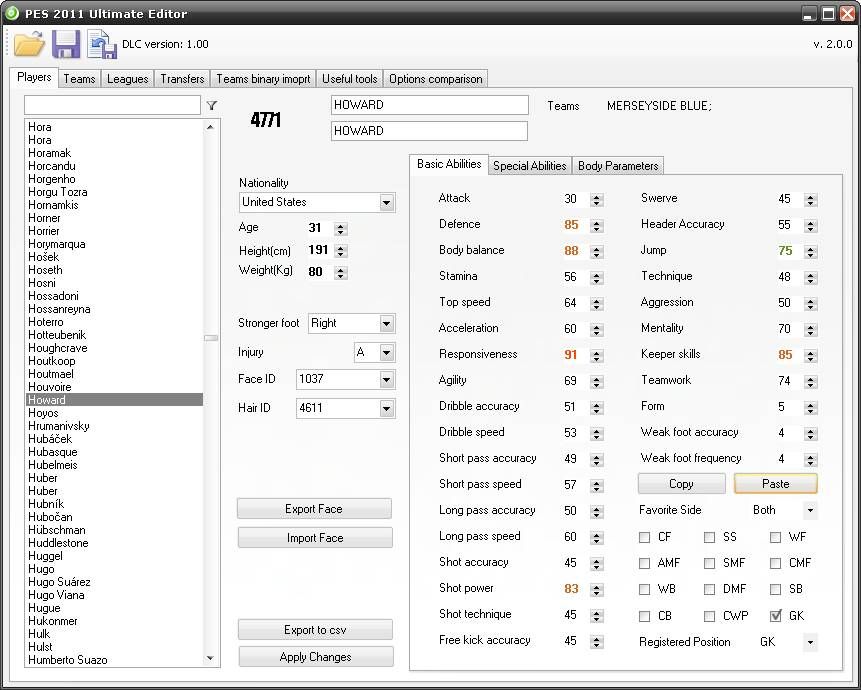This screenshot has height=690, width=861.
Task: Select Hulk in the player list
Action: click(39, 634)
